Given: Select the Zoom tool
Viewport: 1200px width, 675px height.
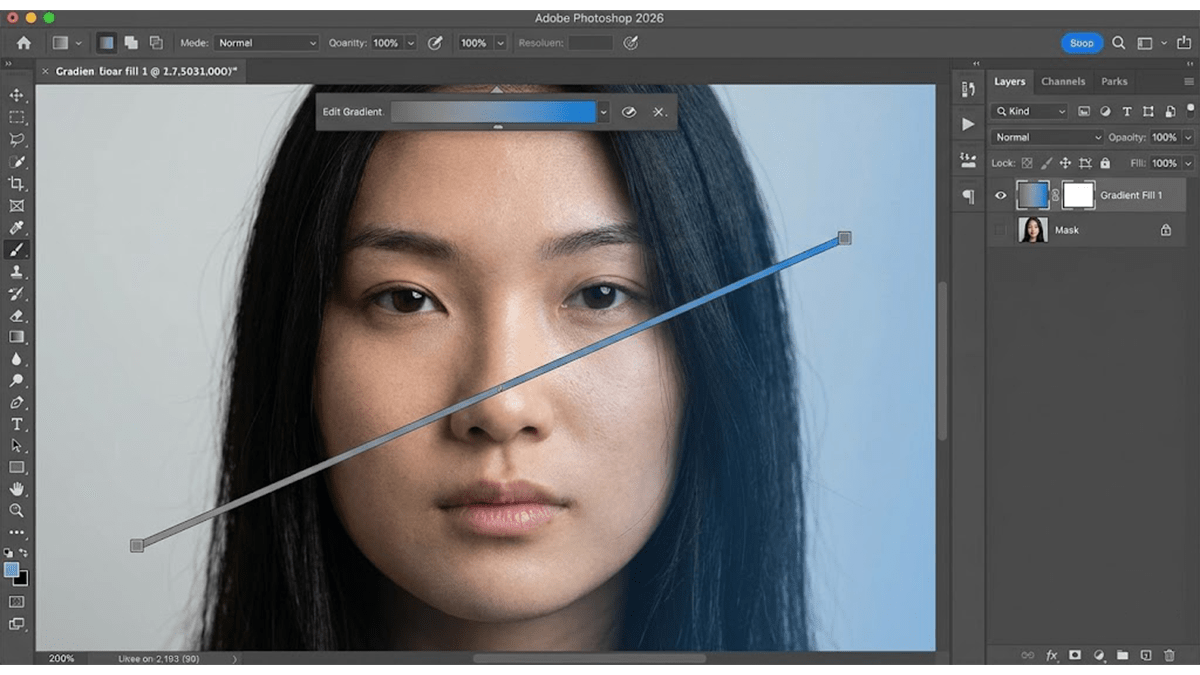Looking at the screenshot, I should pyautogui.click(x=16, y=510).
